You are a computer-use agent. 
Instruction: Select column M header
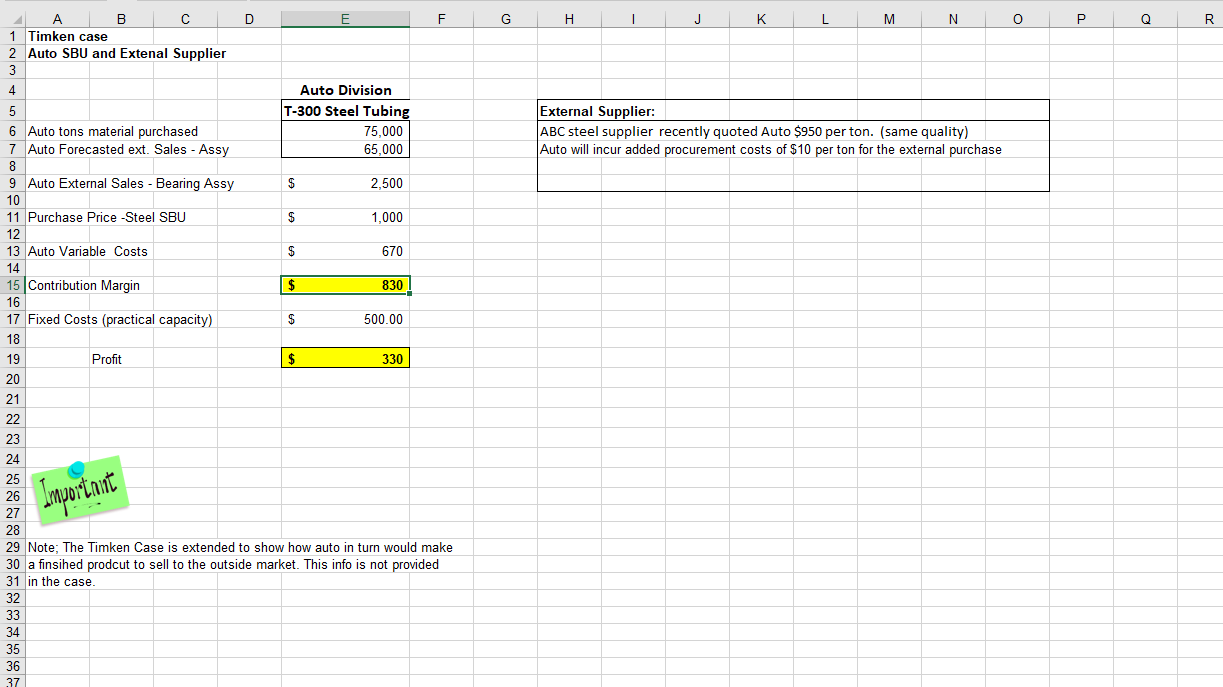coord(889,18)
